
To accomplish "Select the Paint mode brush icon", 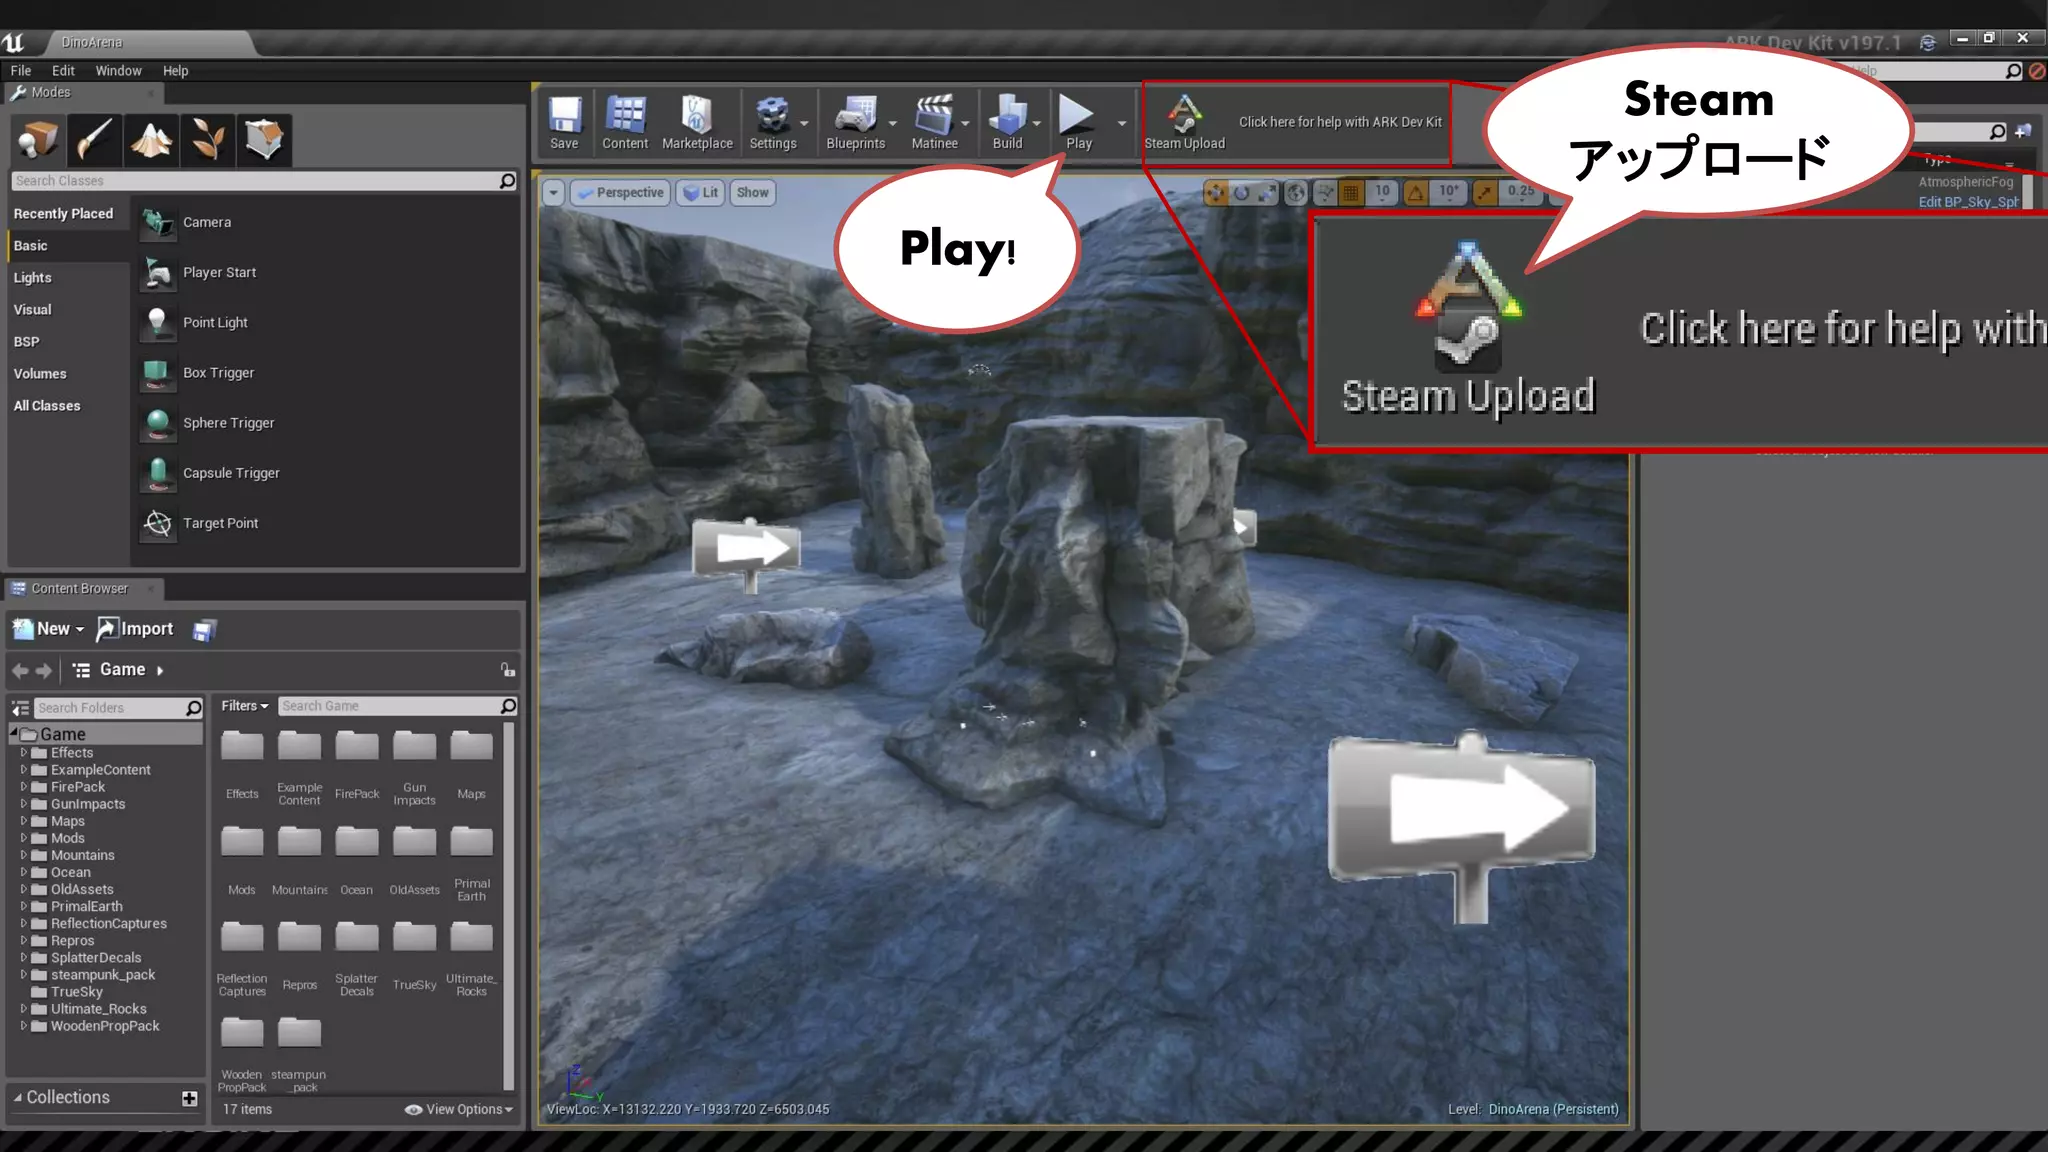I will pos(94,139).
